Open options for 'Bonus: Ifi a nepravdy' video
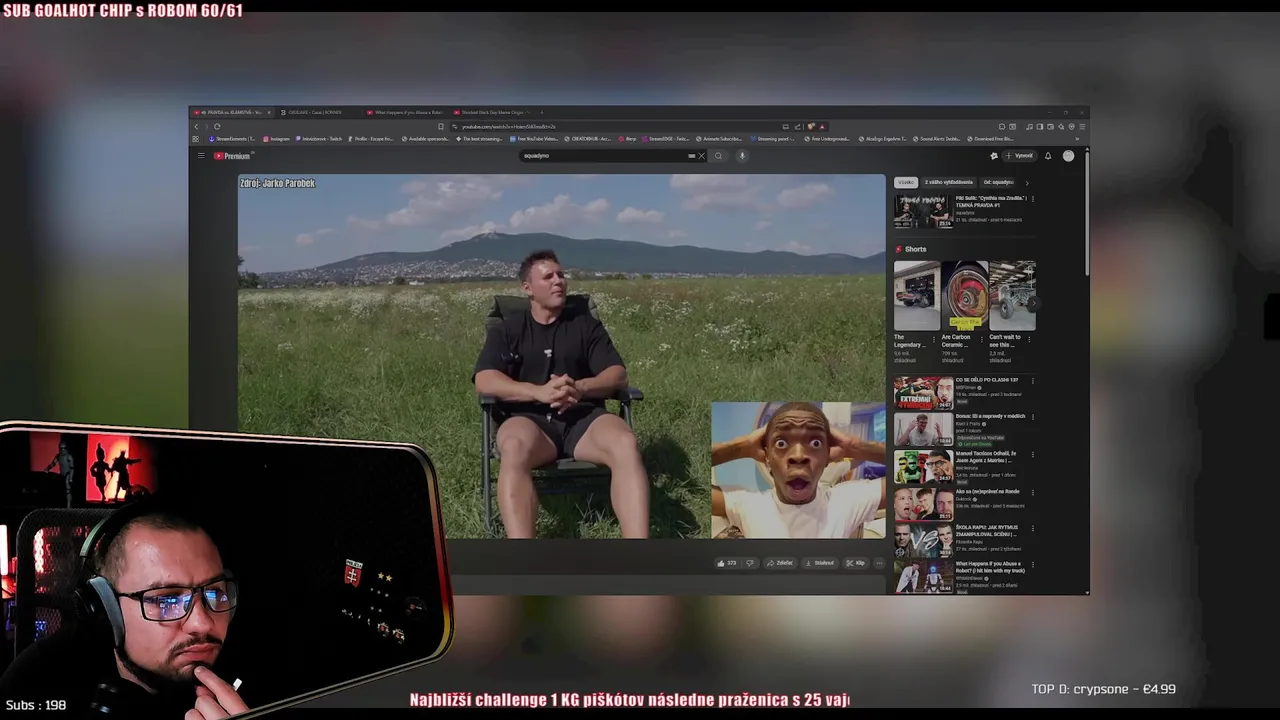Viewport: 1280px width, 720px height. pos(1032,416)
